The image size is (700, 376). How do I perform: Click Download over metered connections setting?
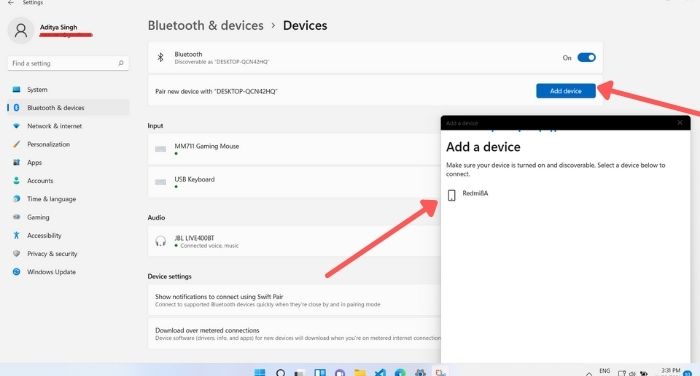pyautogui.click(x=295, y=334)
